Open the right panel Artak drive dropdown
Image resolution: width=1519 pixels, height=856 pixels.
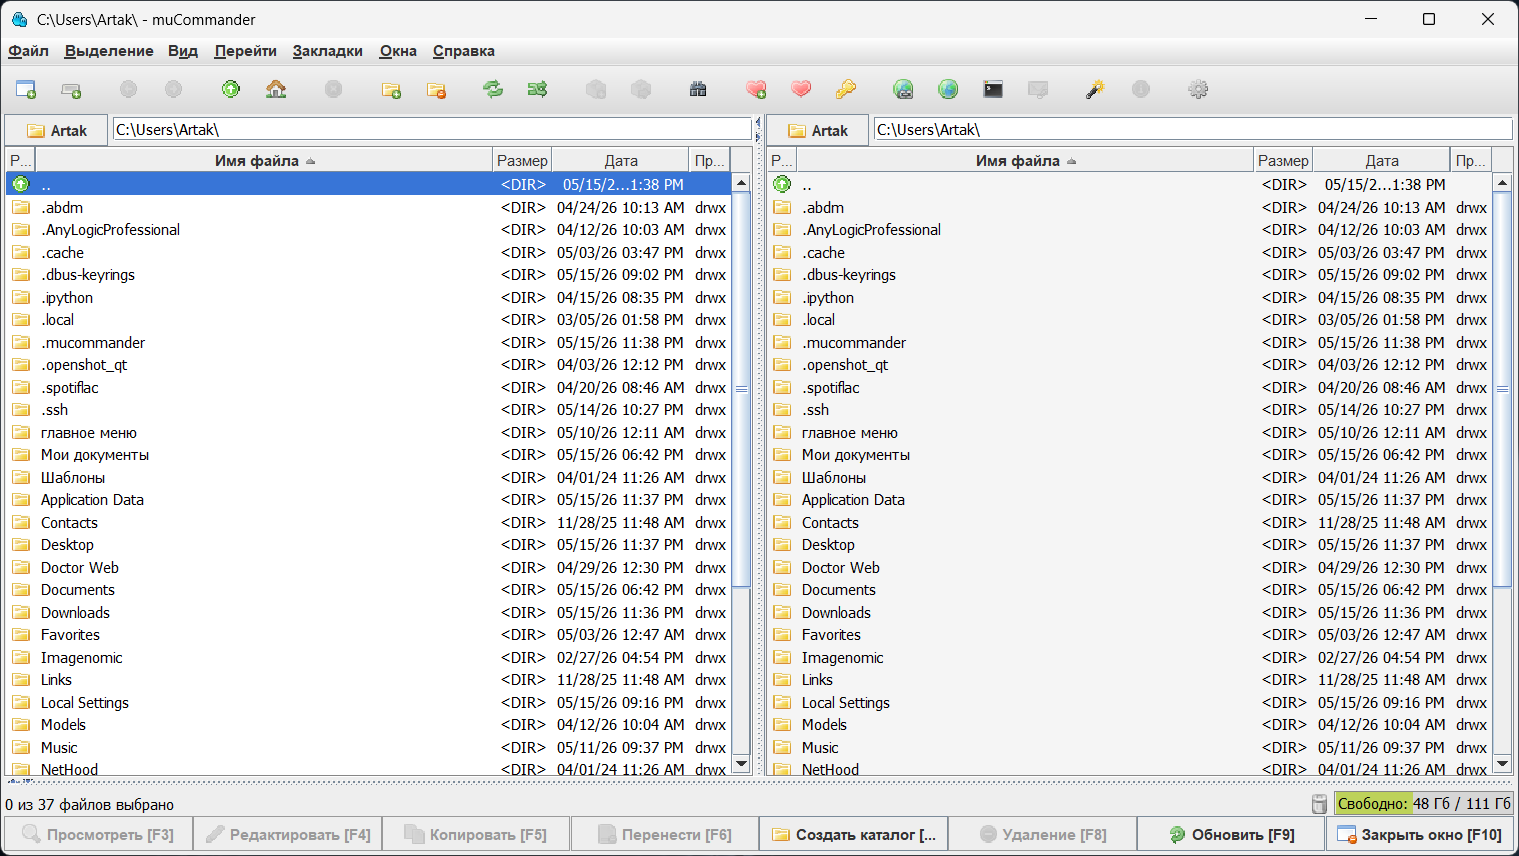817,130
